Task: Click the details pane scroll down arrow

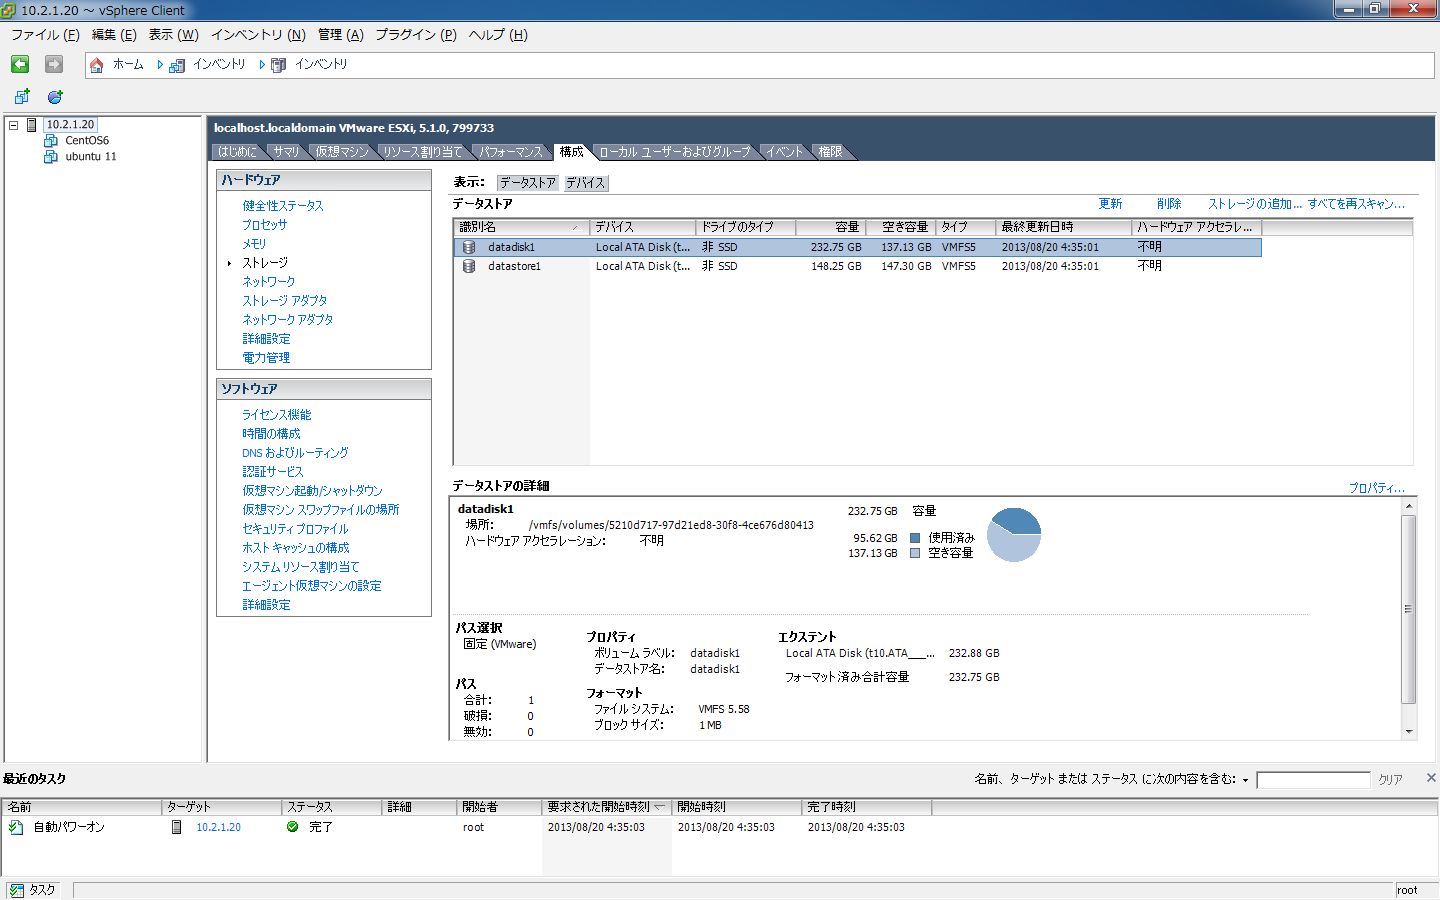Action: [x=1409, y=732]
